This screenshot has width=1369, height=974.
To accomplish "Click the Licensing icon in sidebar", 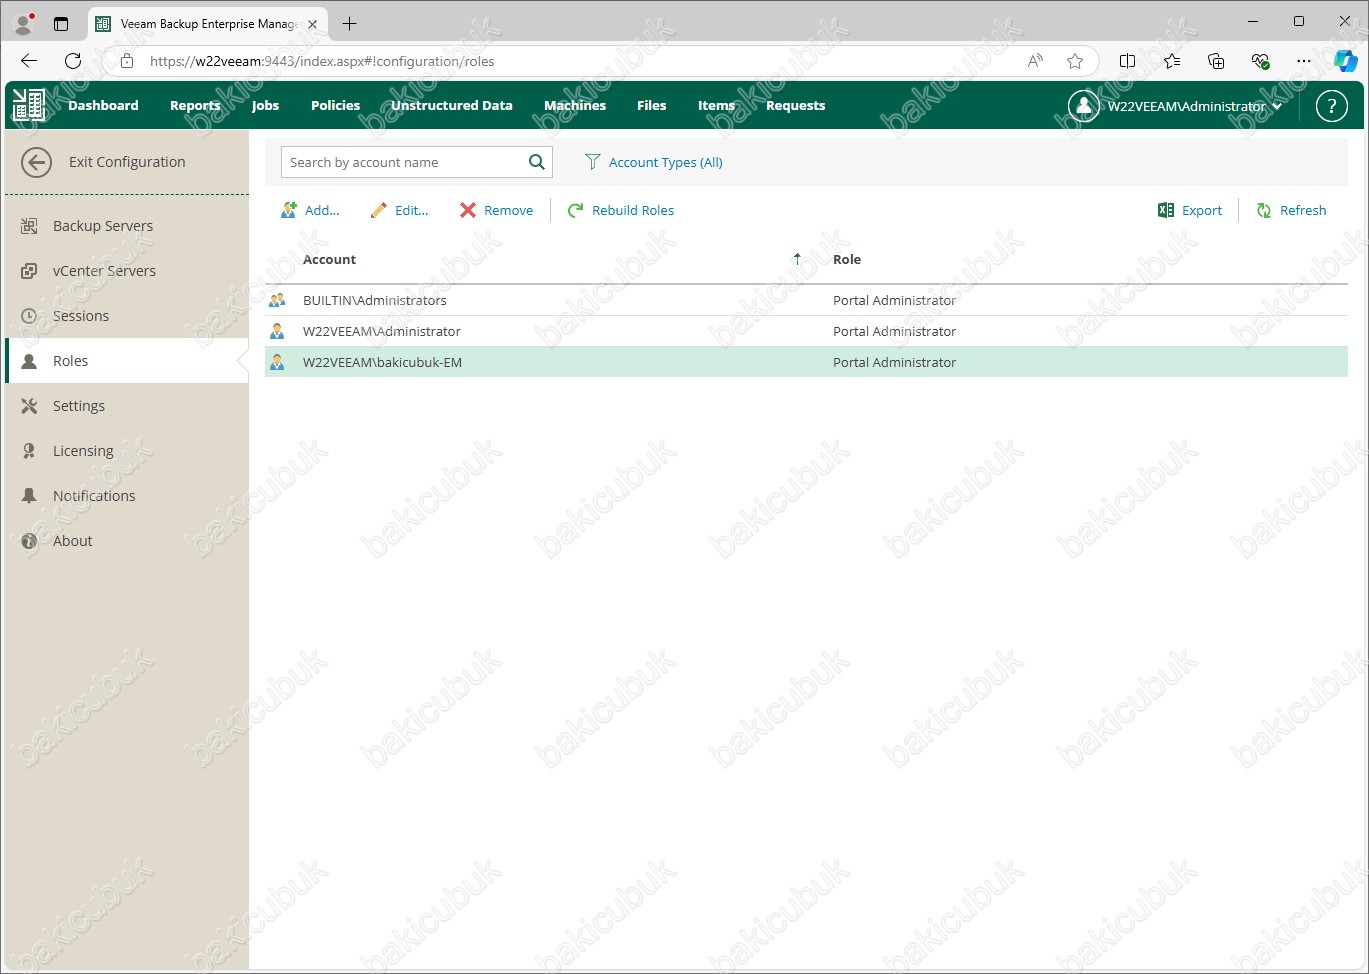I will click(29, 451).
